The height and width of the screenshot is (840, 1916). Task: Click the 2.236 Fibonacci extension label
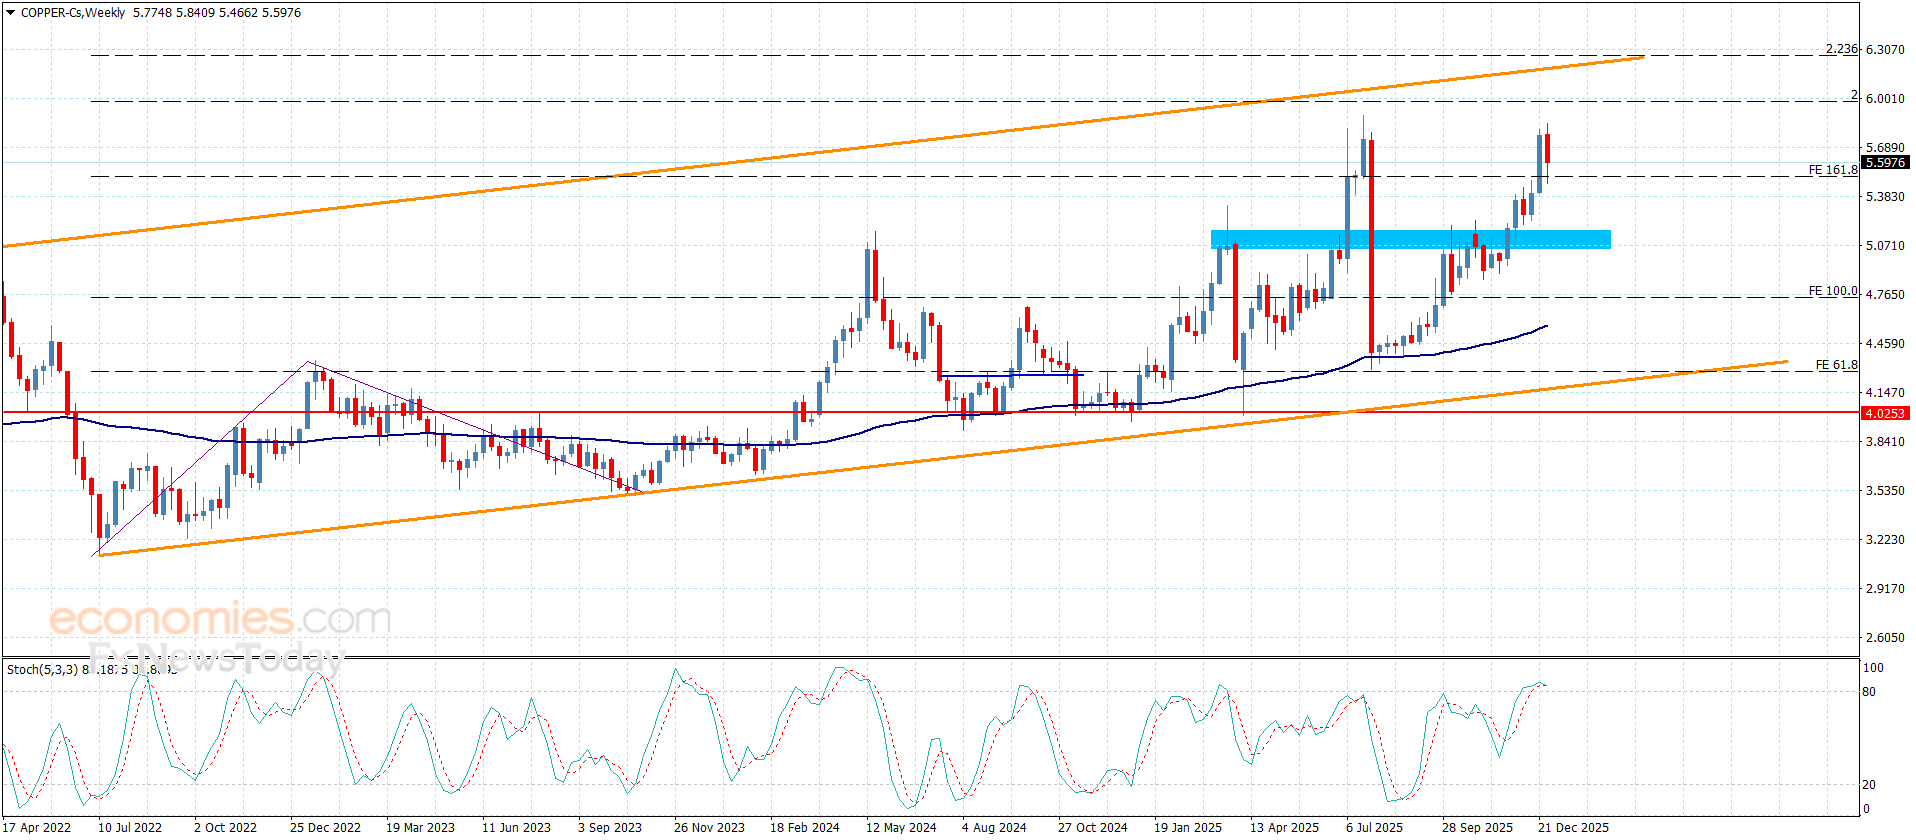pos(1841,49)
